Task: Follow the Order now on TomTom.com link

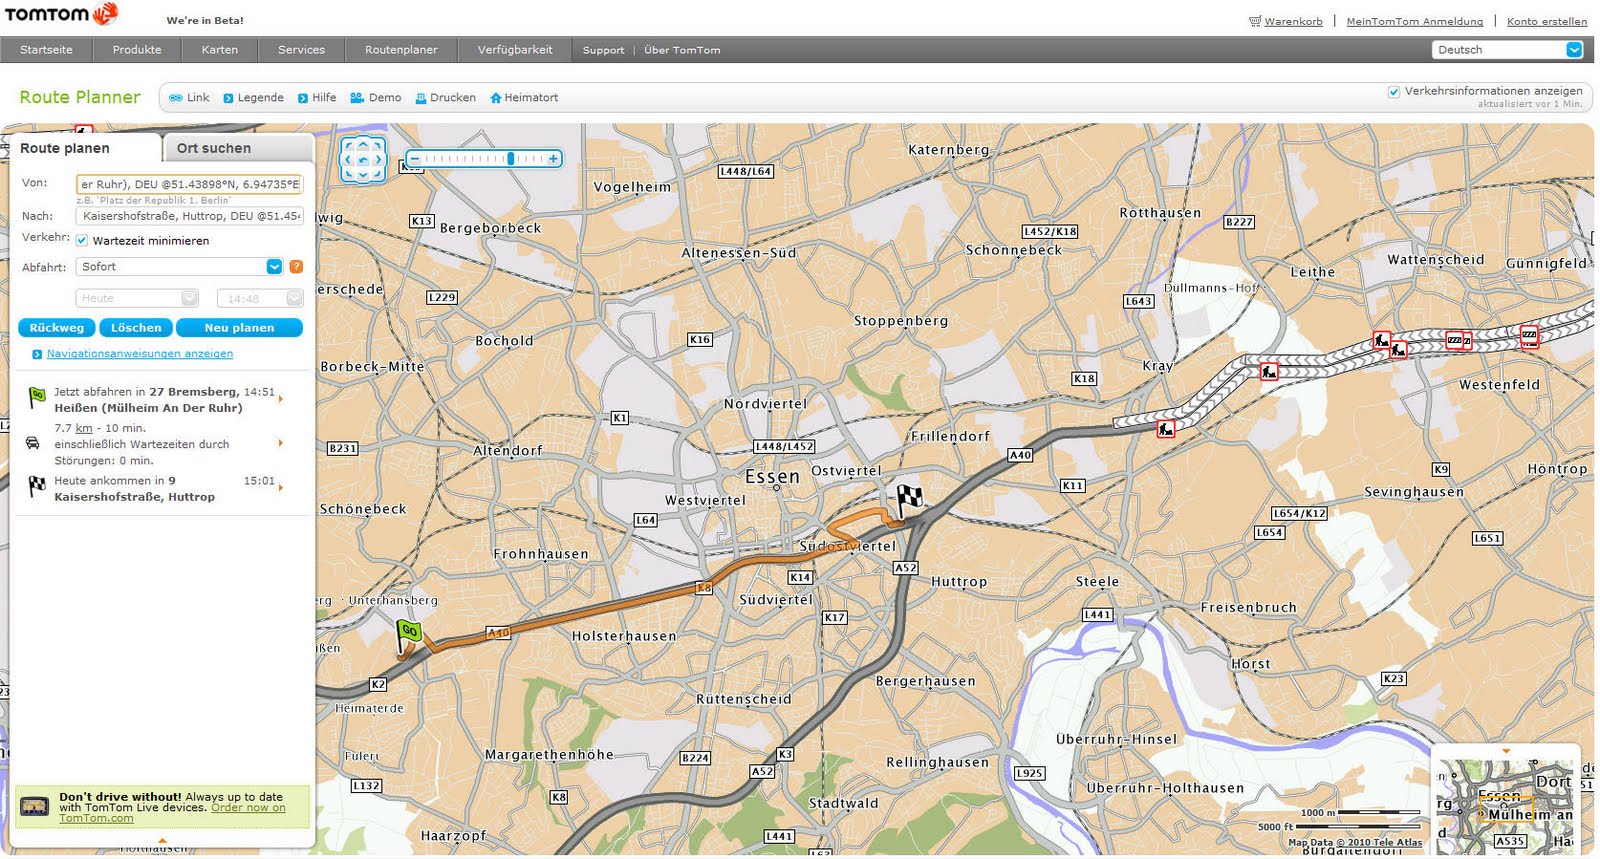Action: [248, 808]
